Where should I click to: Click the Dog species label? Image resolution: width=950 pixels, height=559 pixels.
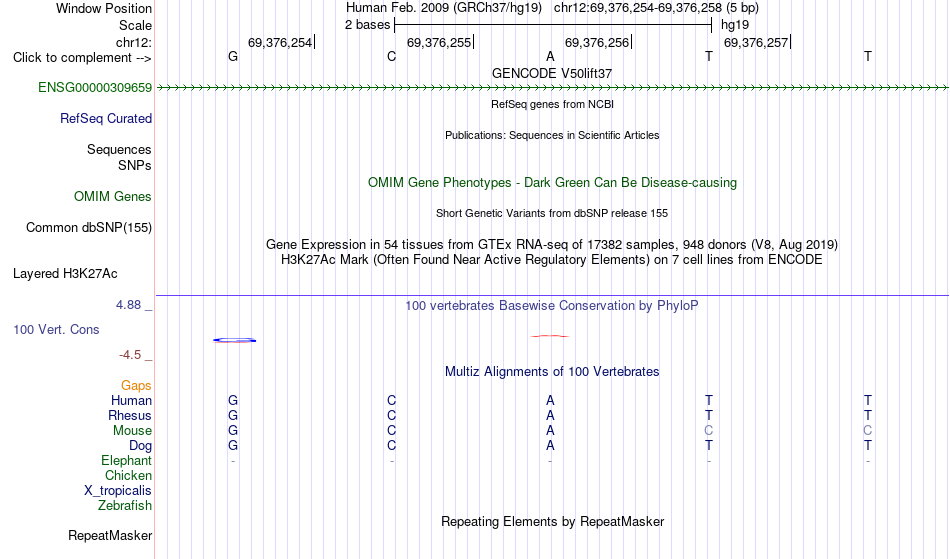[140, 446]
